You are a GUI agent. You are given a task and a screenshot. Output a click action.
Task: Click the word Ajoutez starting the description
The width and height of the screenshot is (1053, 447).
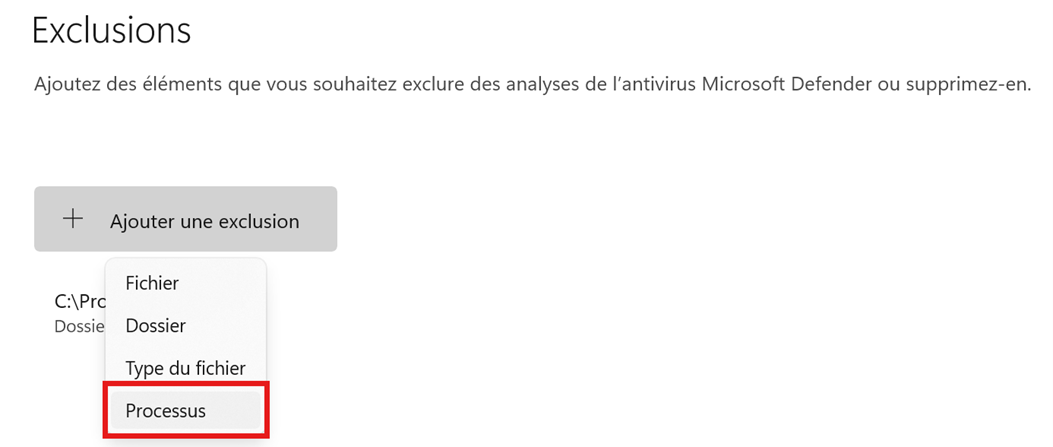(x=67, y=84)
